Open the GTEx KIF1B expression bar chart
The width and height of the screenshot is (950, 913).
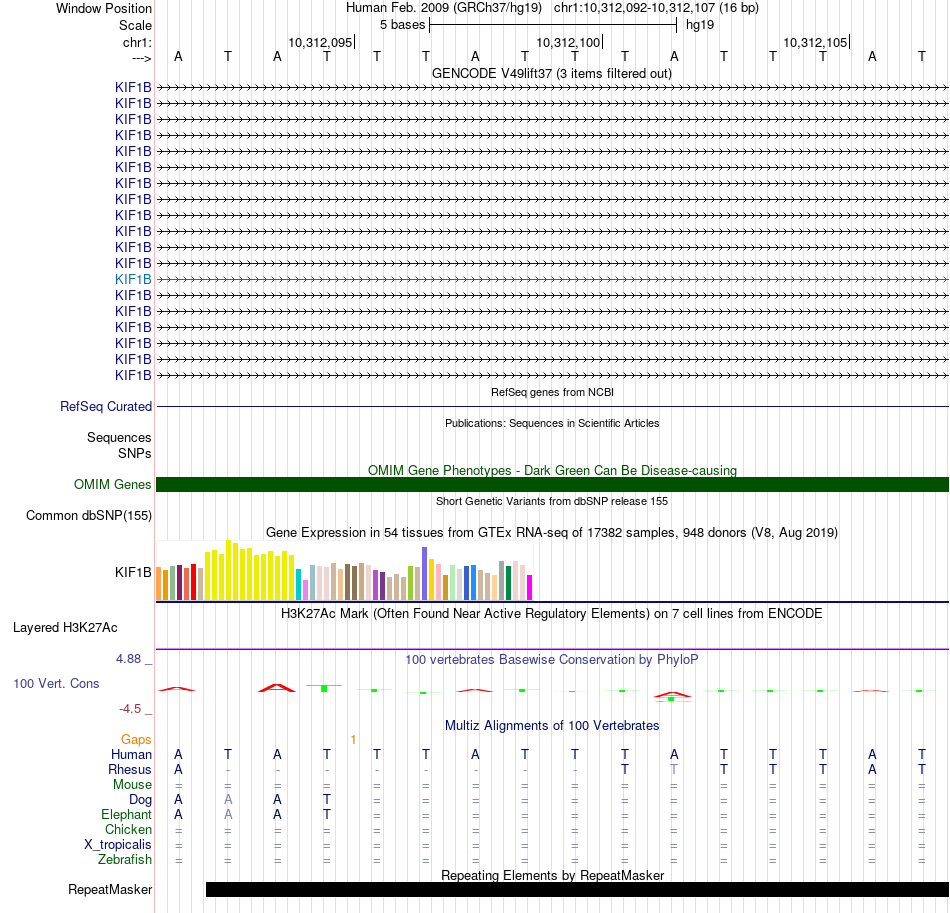coord(344,571)
